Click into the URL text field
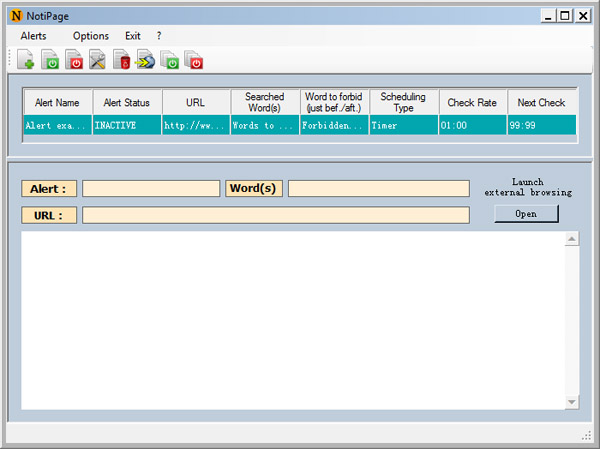Screen dimensions: 600x449 coord(275,215)
